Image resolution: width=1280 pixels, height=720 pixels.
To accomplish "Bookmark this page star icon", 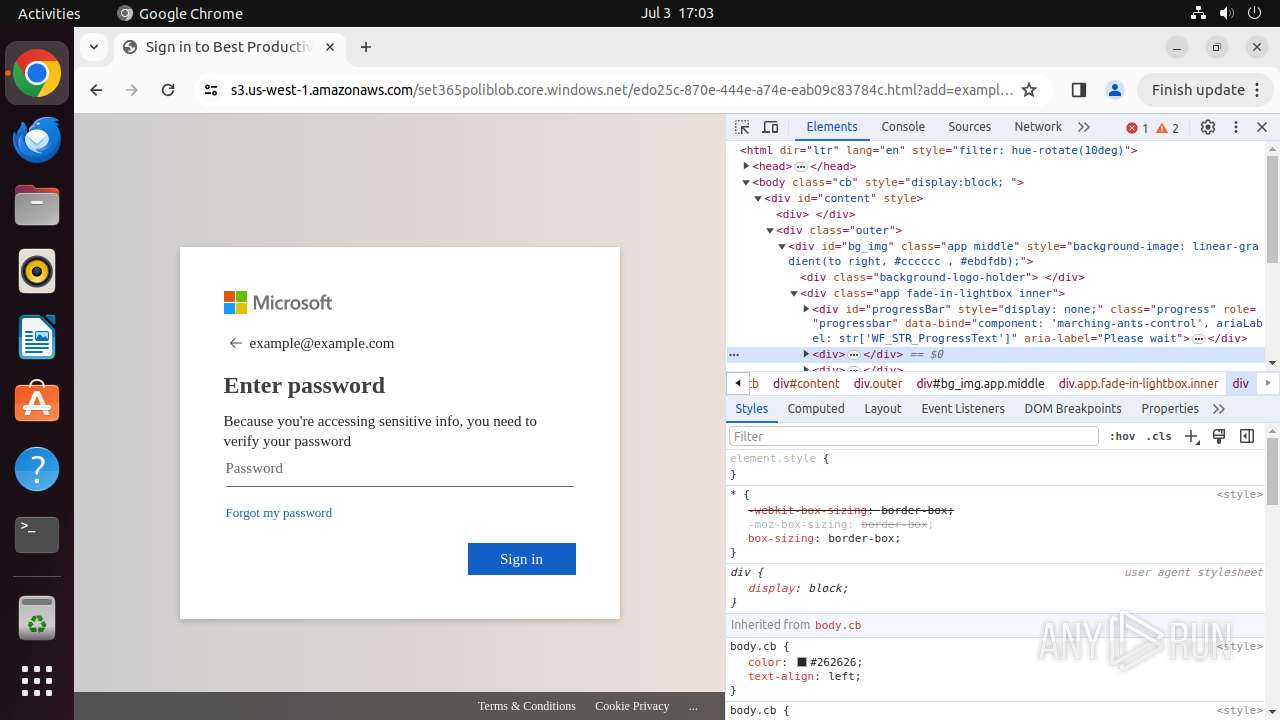I will pyautogui.click(x=1029, y=90).
